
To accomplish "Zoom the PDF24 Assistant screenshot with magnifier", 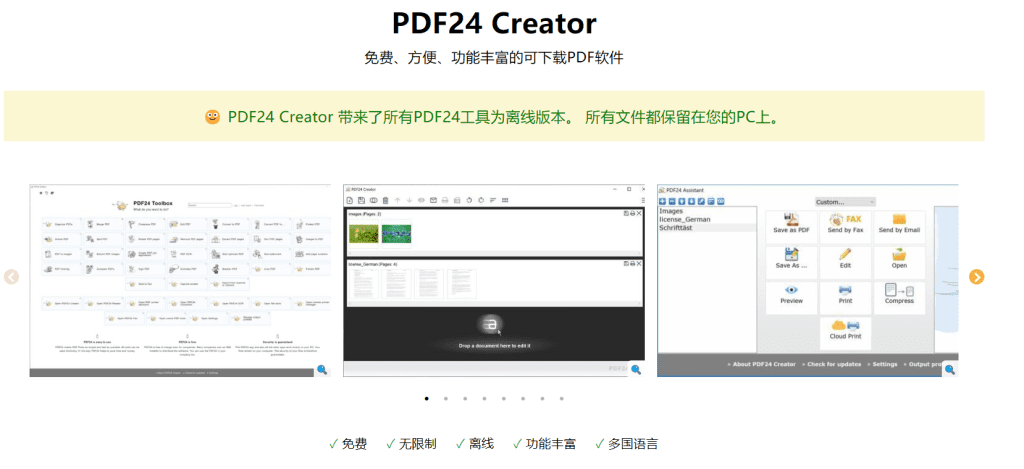I will 950,369.
